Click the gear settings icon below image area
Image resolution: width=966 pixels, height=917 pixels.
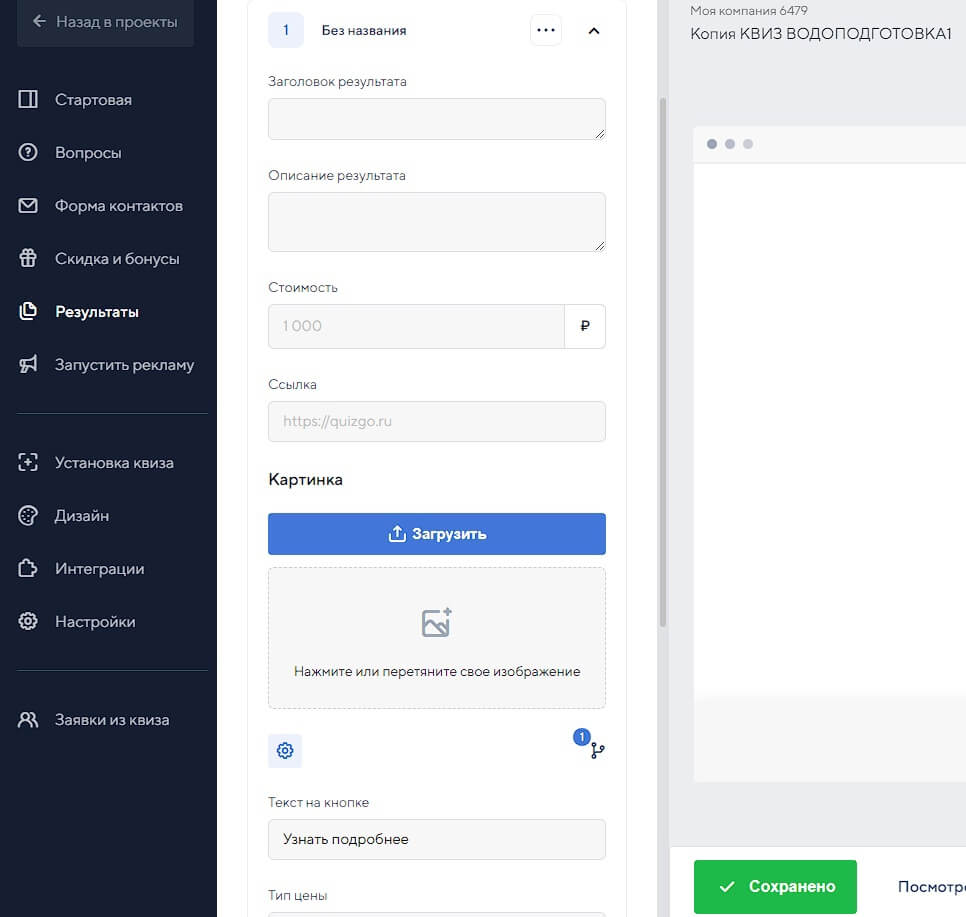285,751
